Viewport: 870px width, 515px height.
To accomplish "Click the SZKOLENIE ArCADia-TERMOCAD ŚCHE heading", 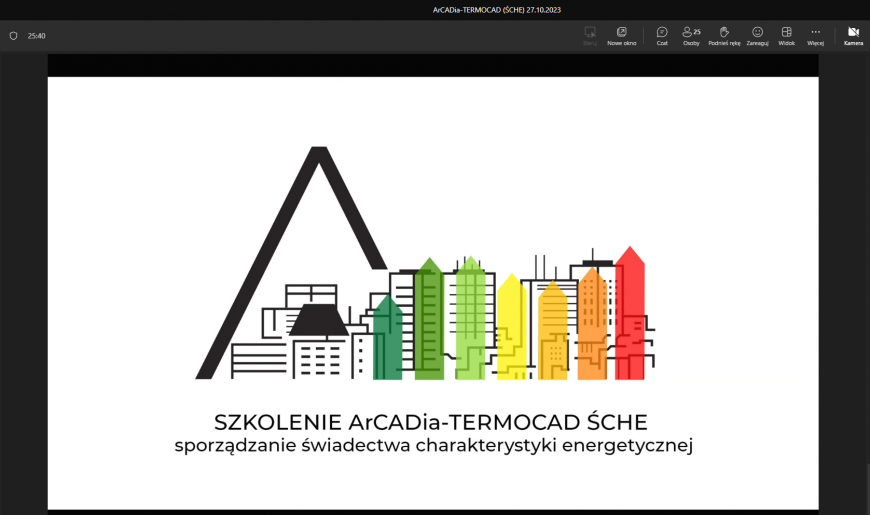I will (431, 422).
